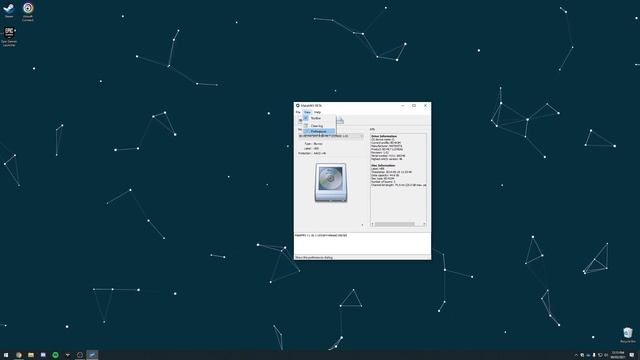Open the File menu in MakeMKV
The image size is (640, 360).
pyautogui.click(x=298, y=112)
